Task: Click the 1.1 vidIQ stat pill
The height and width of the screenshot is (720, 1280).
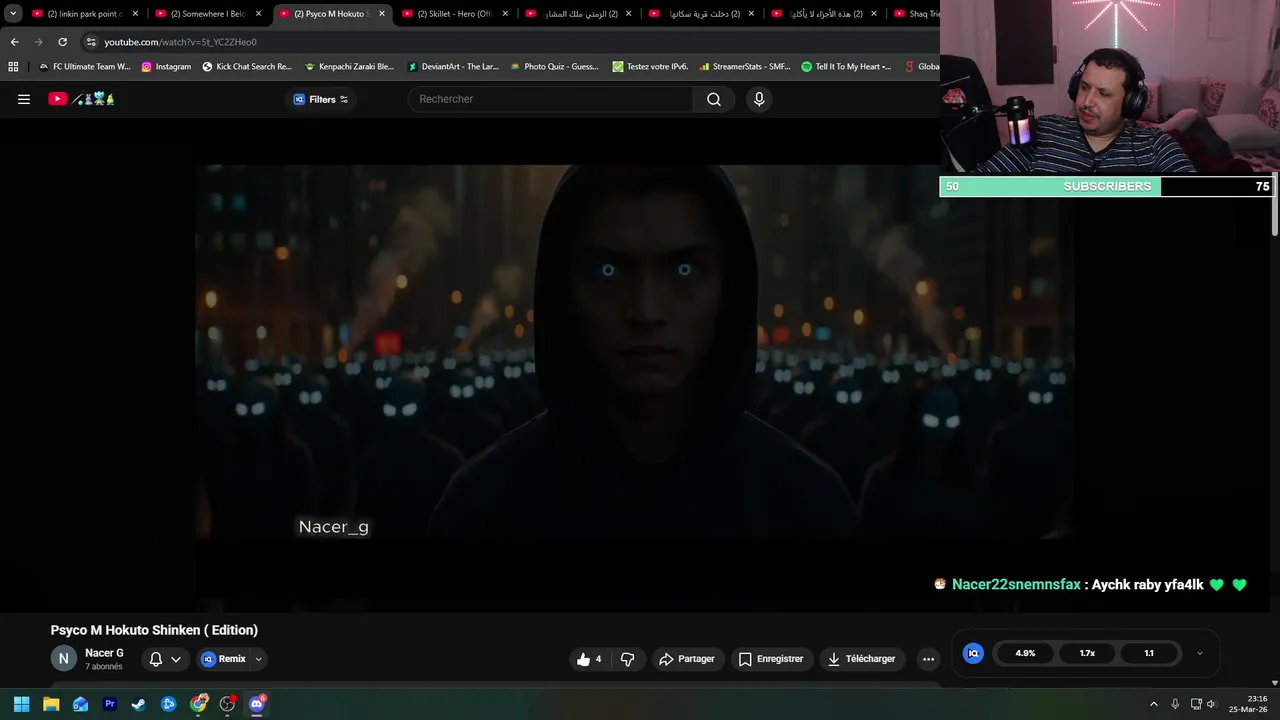Action: tap(1149, 653)
